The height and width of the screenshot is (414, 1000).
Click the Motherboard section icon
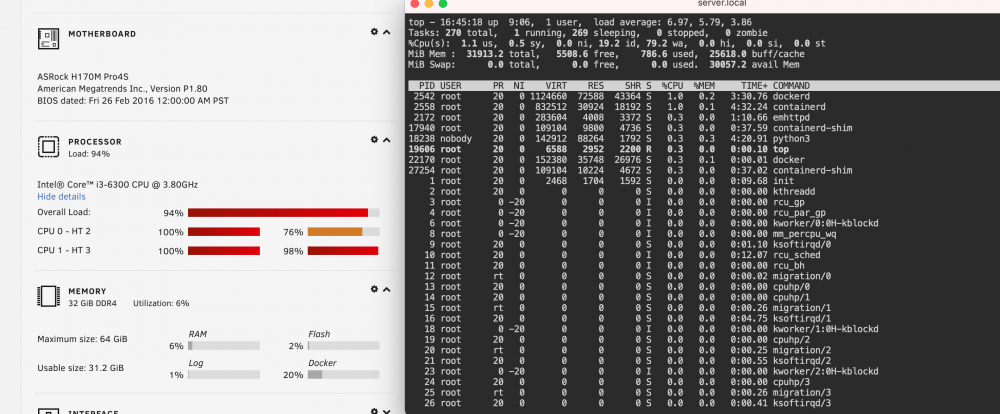[x=48, y=38]
